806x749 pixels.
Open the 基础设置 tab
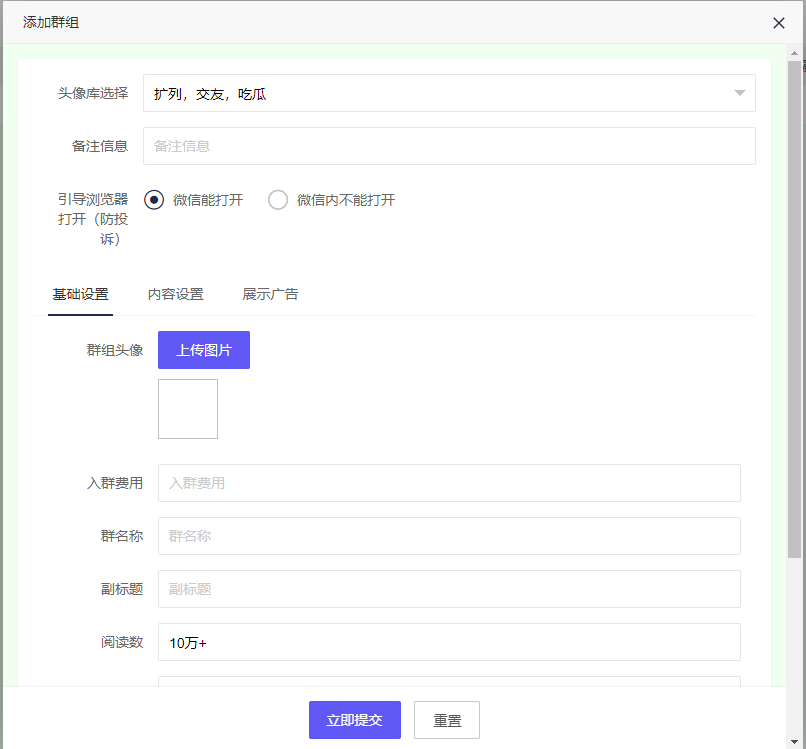point(80,294)
